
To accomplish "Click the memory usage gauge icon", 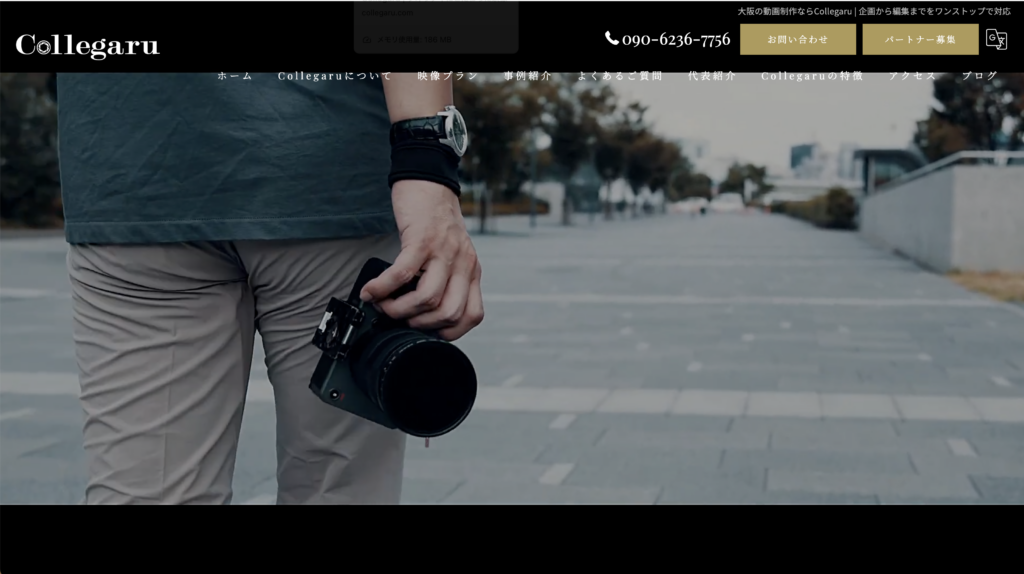I will coord(366,40).
